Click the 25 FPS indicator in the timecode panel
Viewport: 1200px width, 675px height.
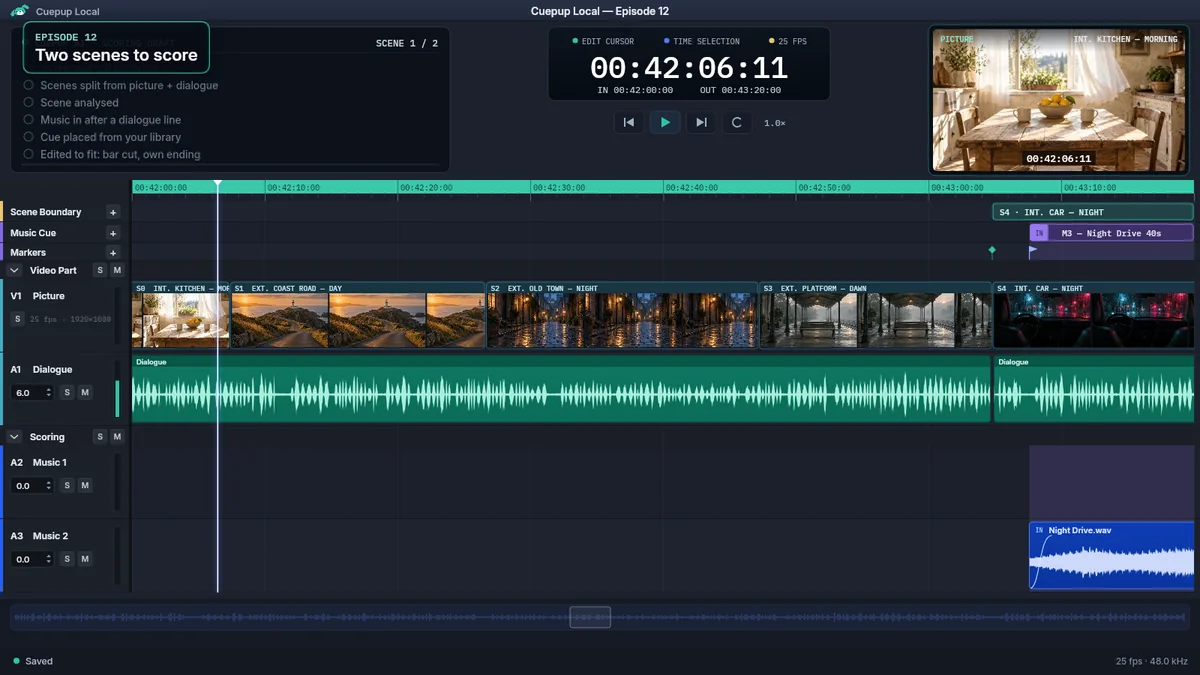coord(788,41)
